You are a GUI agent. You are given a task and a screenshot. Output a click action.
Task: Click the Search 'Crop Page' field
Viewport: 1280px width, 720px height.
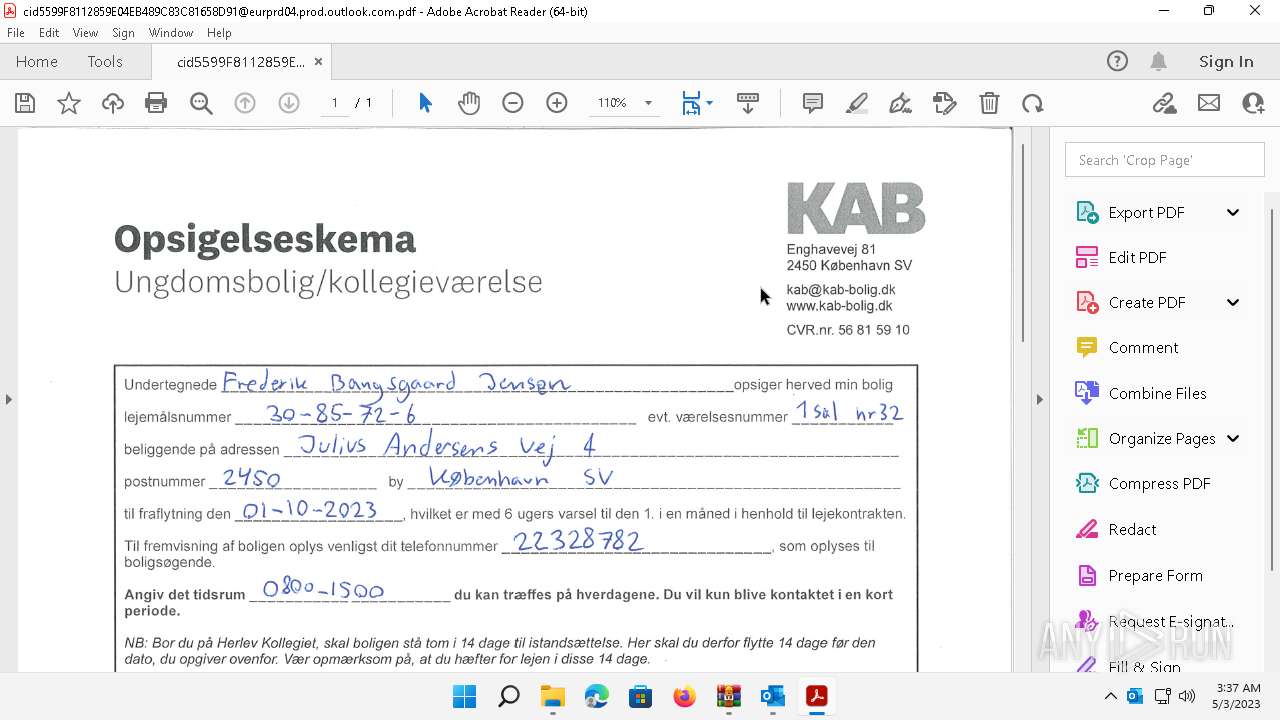[1165, 160]
